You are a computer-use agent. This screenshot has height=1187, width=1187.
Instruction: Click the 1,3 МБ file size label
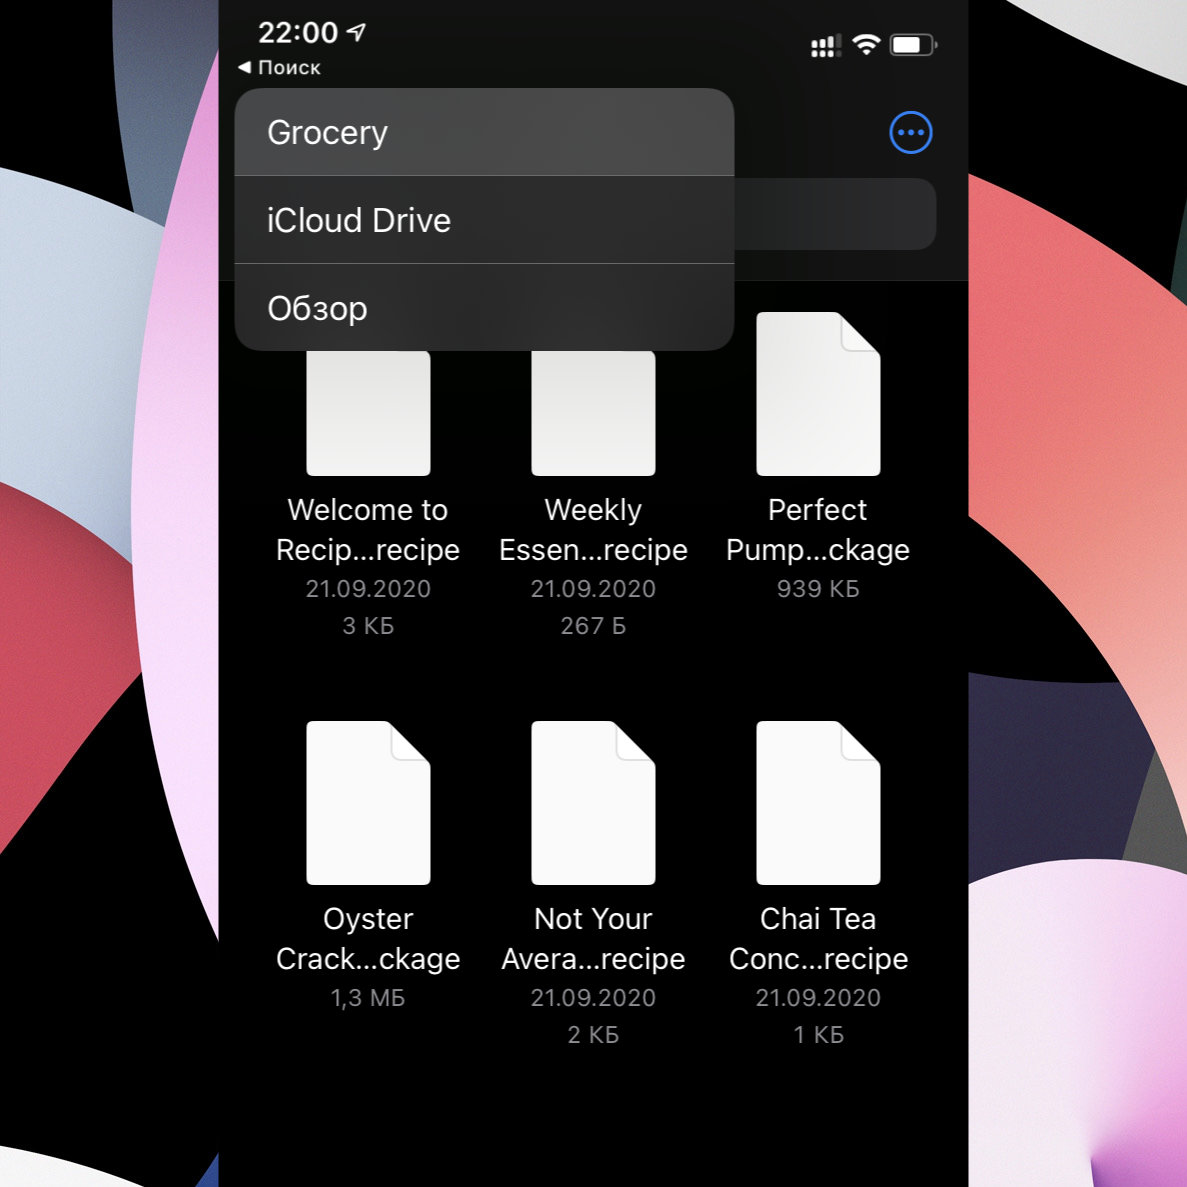[368, 998]
